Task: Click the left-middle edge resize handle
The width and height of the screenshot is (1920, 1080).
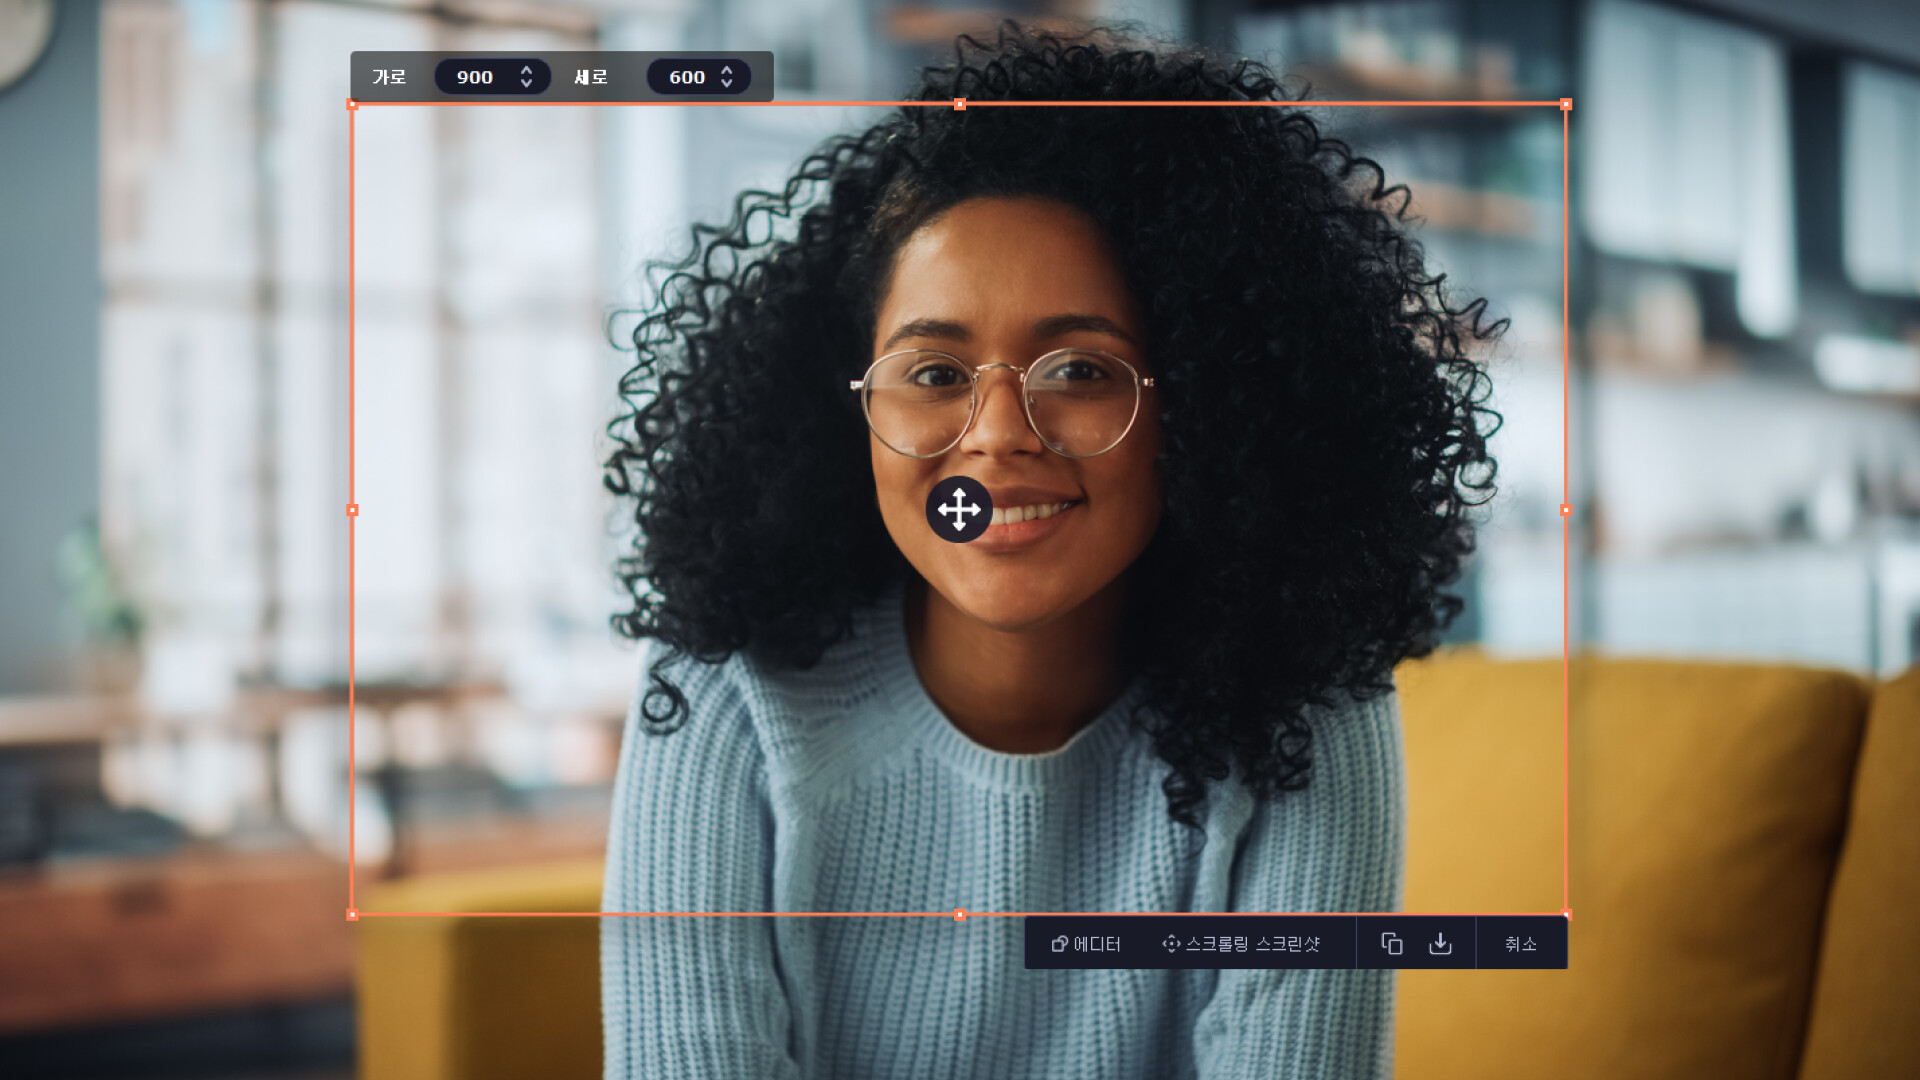Action: pyautogui.click(x=352, y=510)
